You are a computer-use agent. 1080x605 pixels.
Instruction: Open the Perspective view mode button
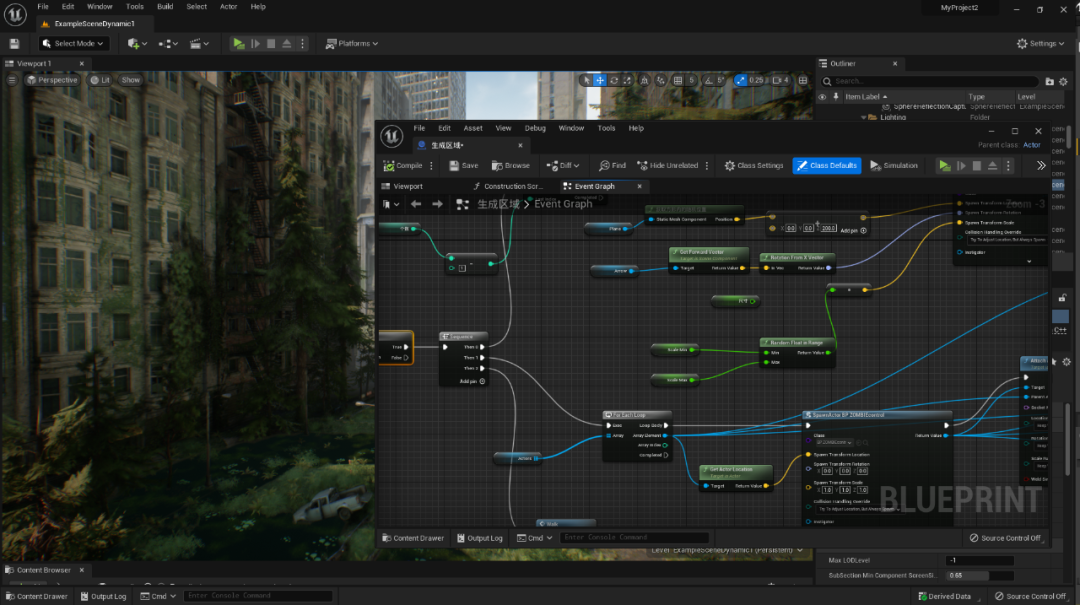52,80
